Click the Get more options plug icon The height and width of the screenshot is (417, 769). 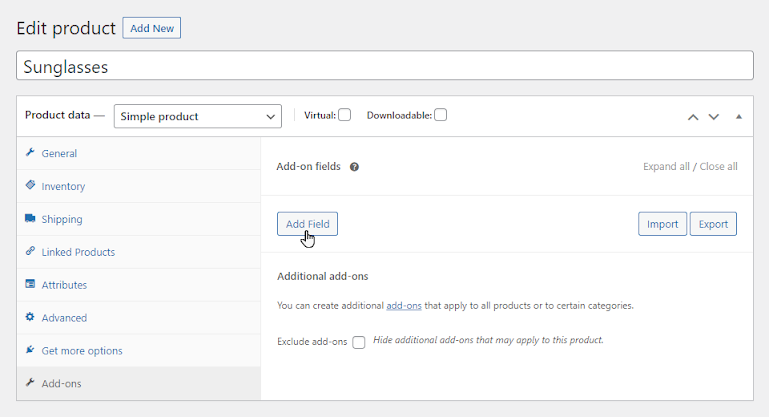pyautogui.click(x=30, y=350)
